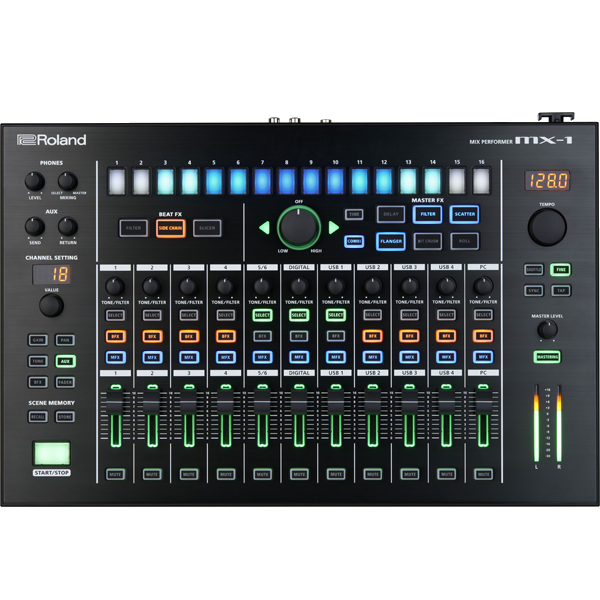The width and height of the screenshot is (600, 600).
Task: Toggle the lit FINE tempo button
Action: click(561, 269)
